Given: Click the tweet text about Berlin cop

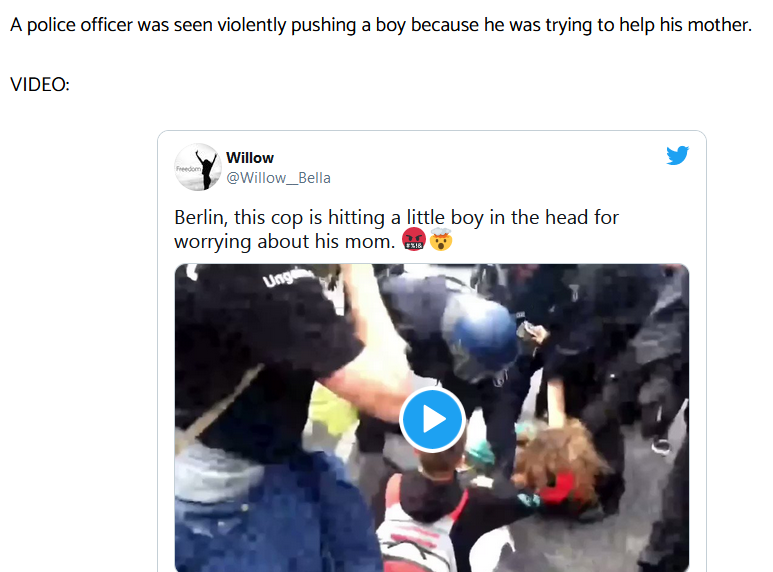Looking at the screenshot, I should pos(396,229).
